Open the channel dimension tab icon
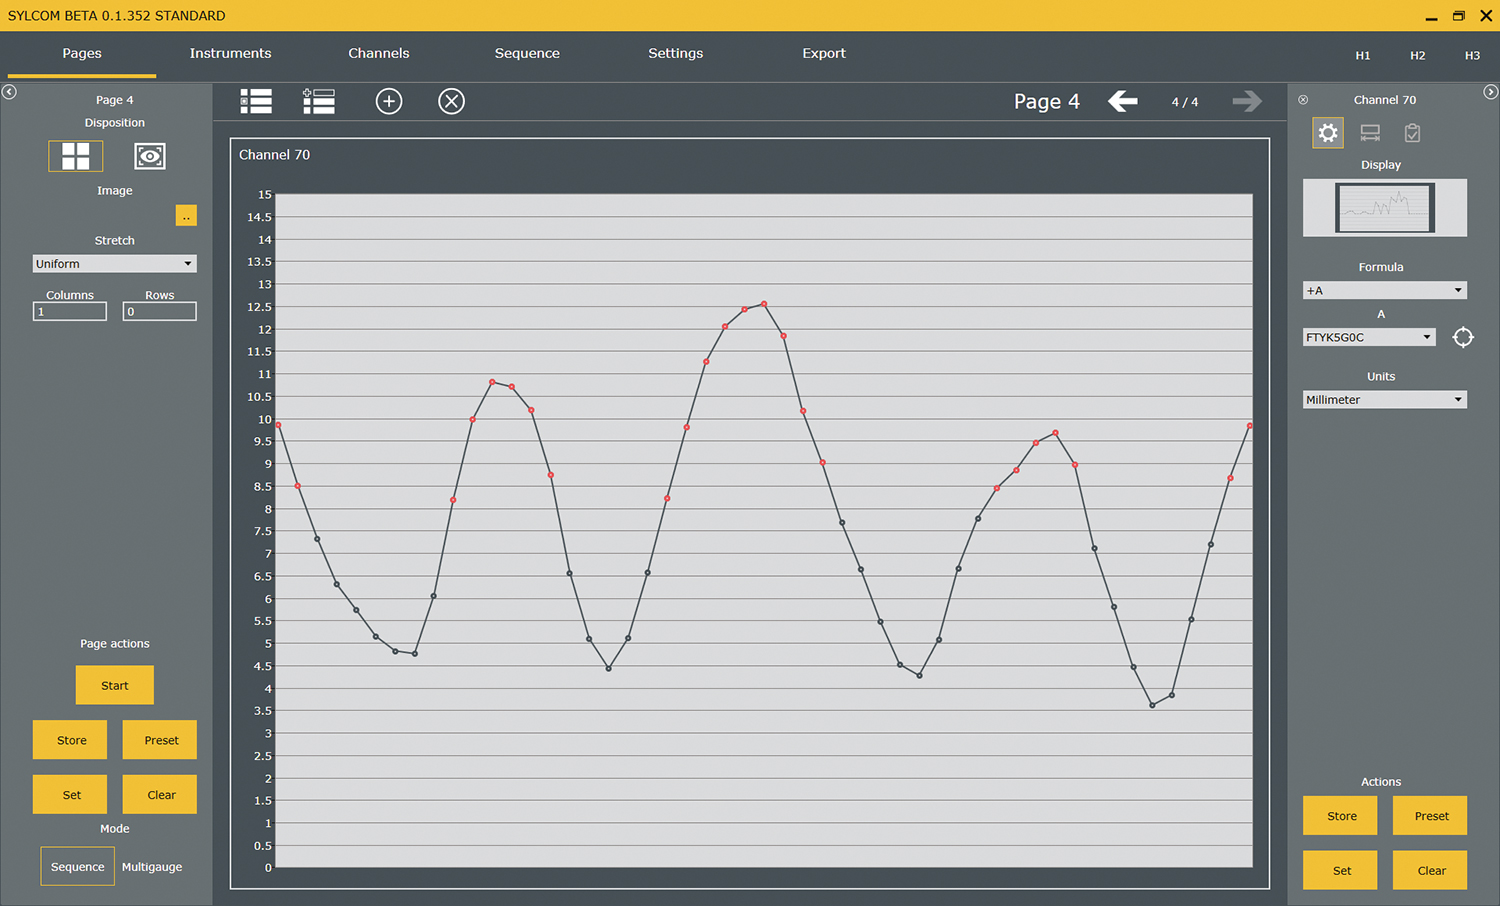The width and height of the screenshot is (1500, 906). point(1370,132)
